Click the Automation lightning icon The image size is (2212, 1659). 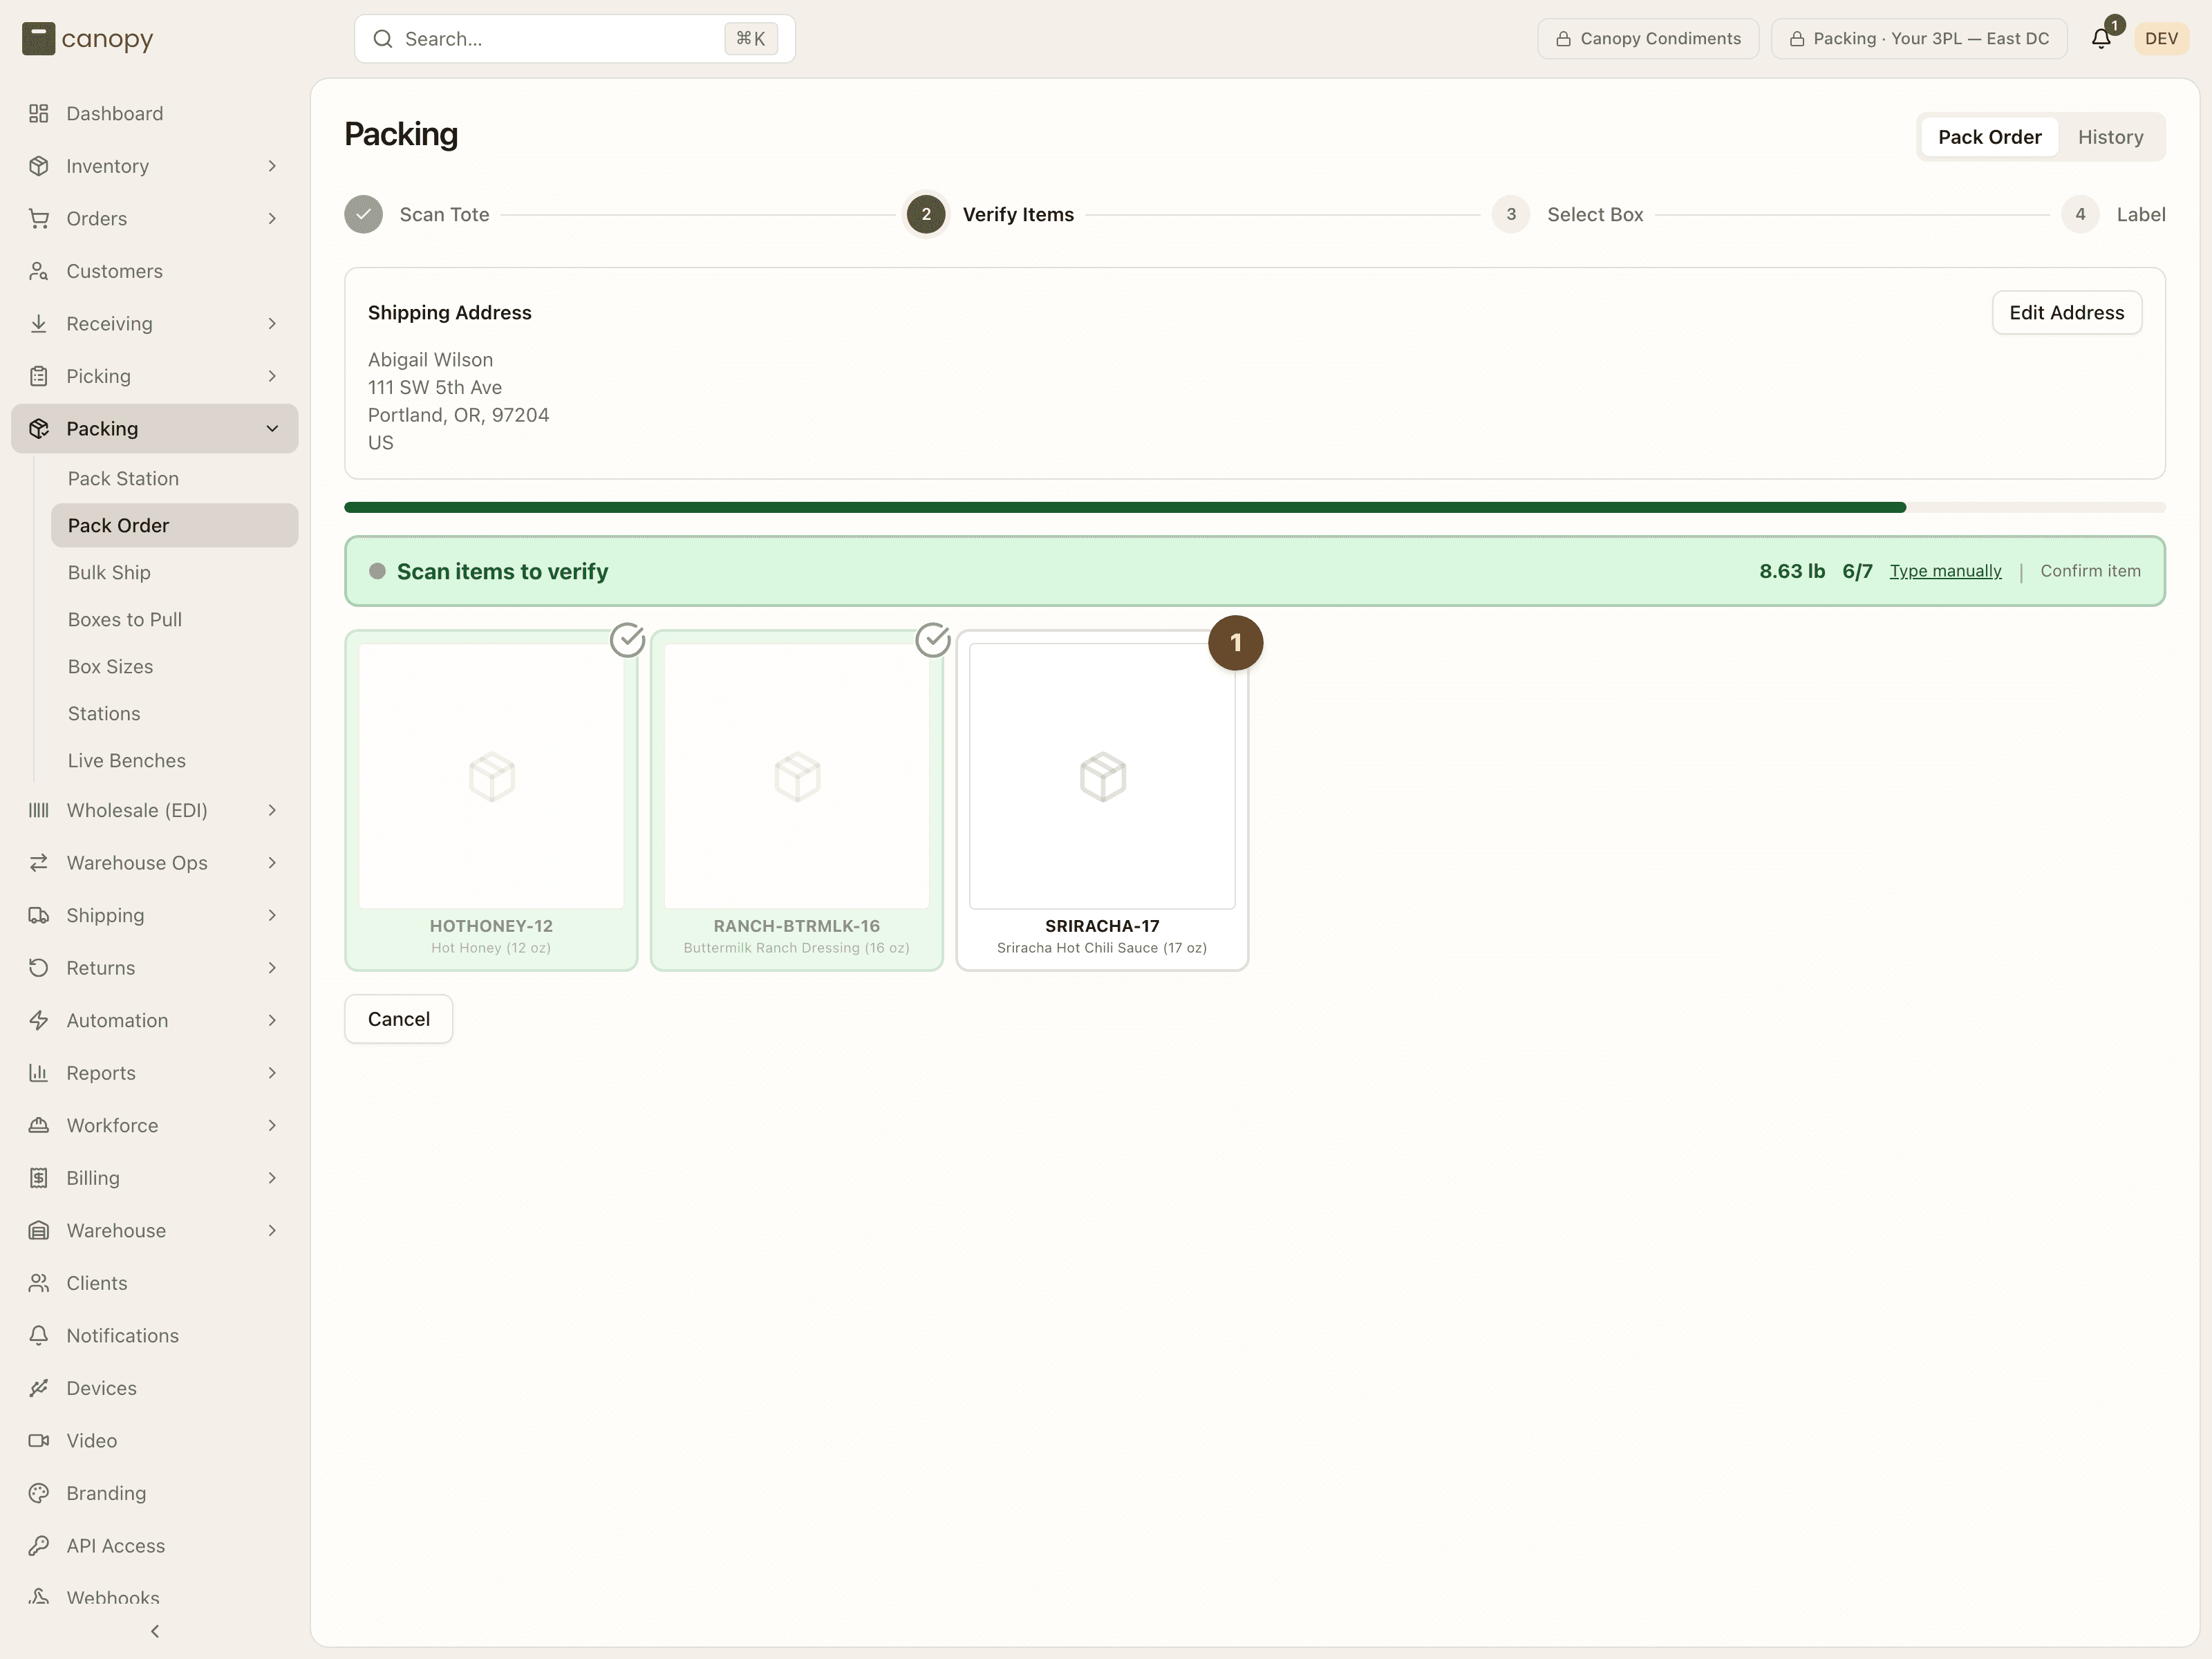(x=39, y=1020)
